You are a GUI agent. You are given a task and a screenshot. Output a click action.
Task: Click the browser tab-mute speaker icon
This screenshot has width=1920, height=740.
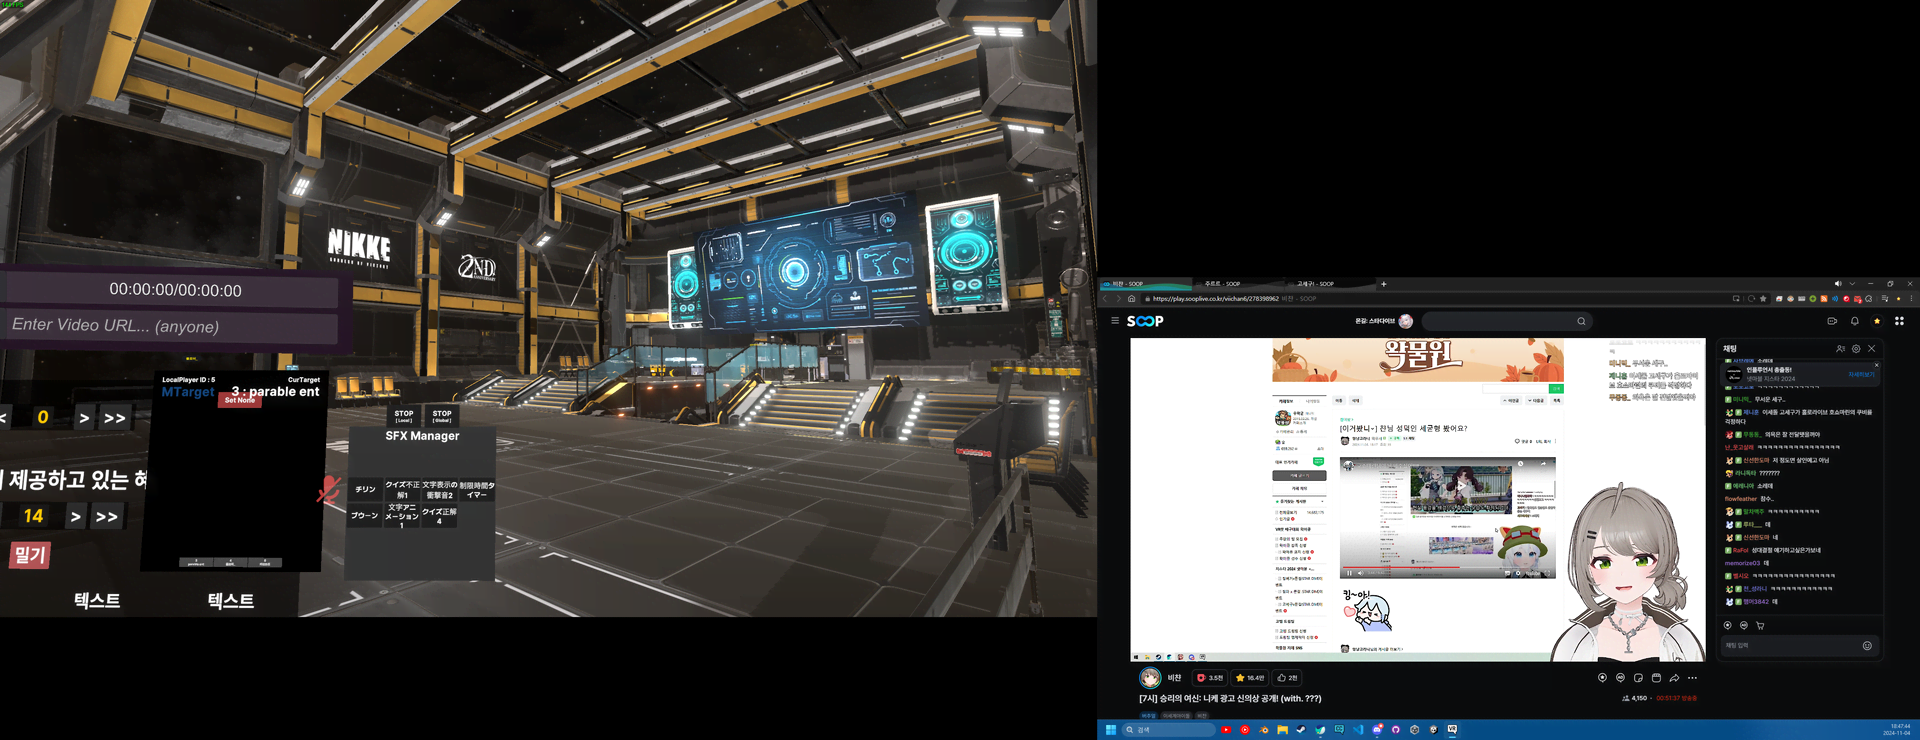coord(1838,284)
